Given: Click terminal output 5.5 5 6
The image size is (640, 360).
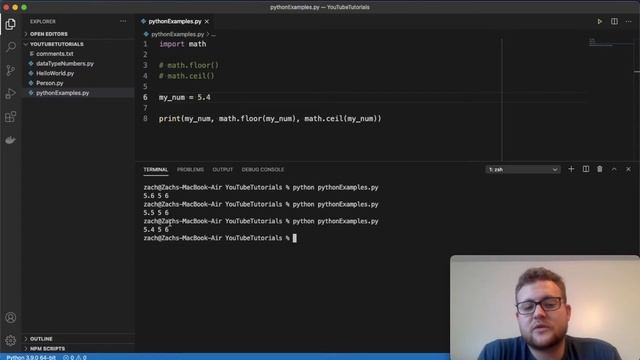Looking at the screenshot, I should 156,213.
